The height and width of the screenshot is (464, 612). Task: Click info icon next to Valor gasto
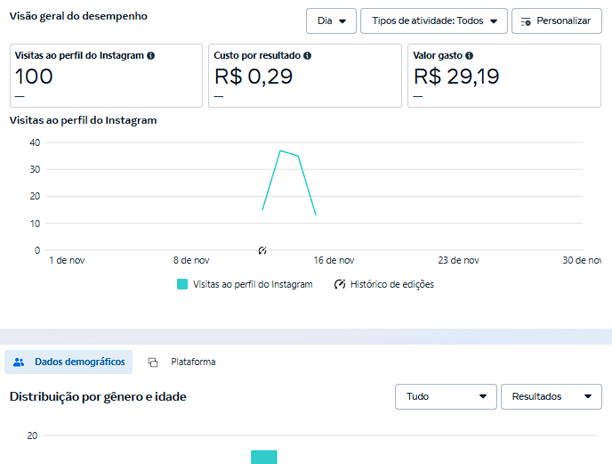pyautogui.click(x=469, y=56)
